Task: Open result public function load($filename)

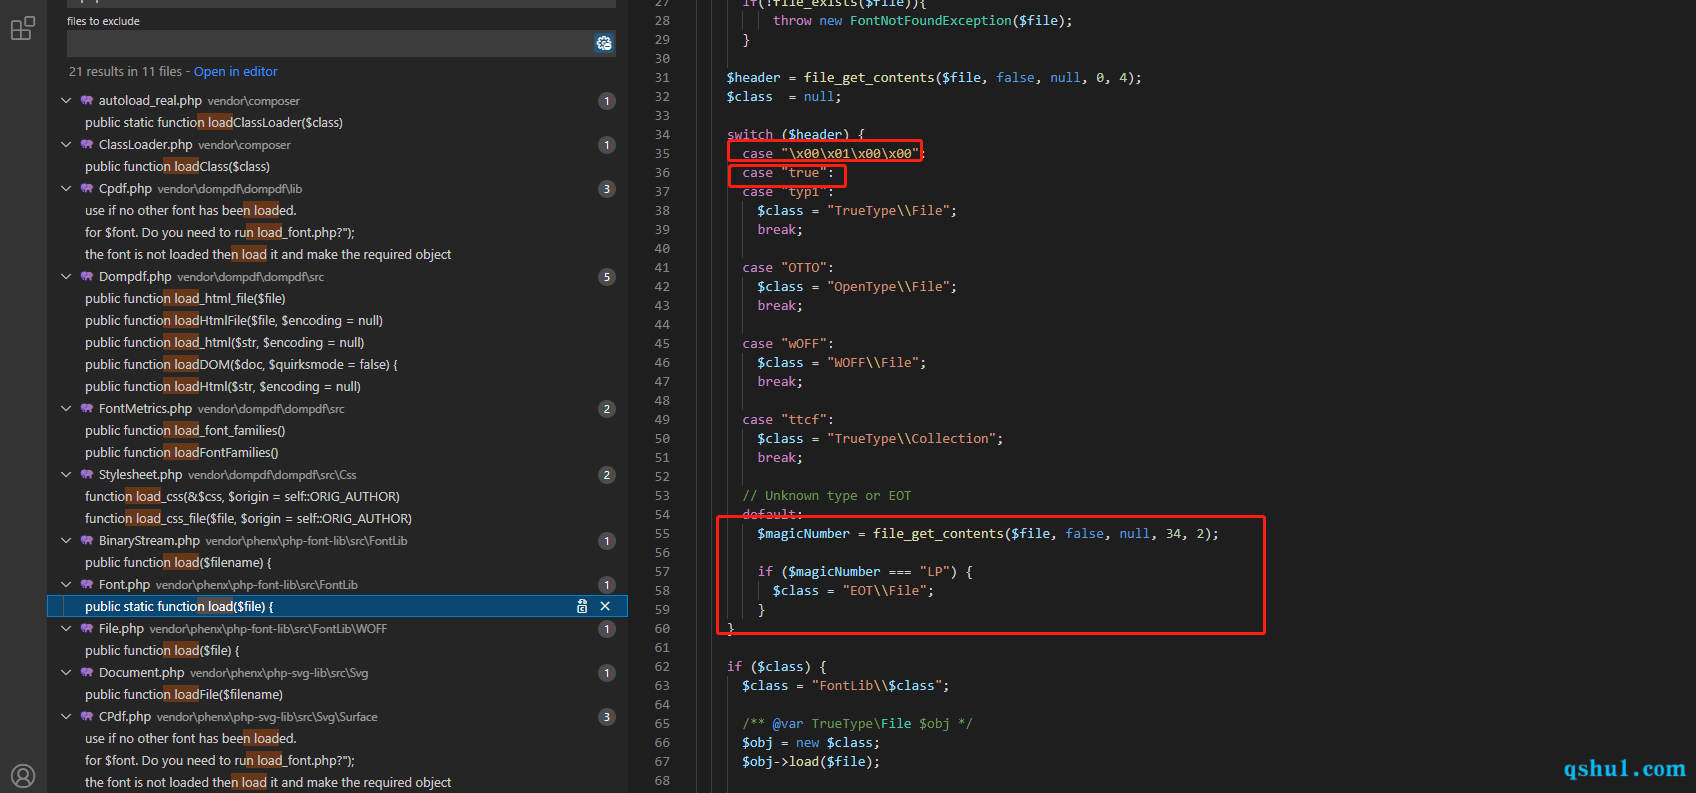Action: coord(337,562)
